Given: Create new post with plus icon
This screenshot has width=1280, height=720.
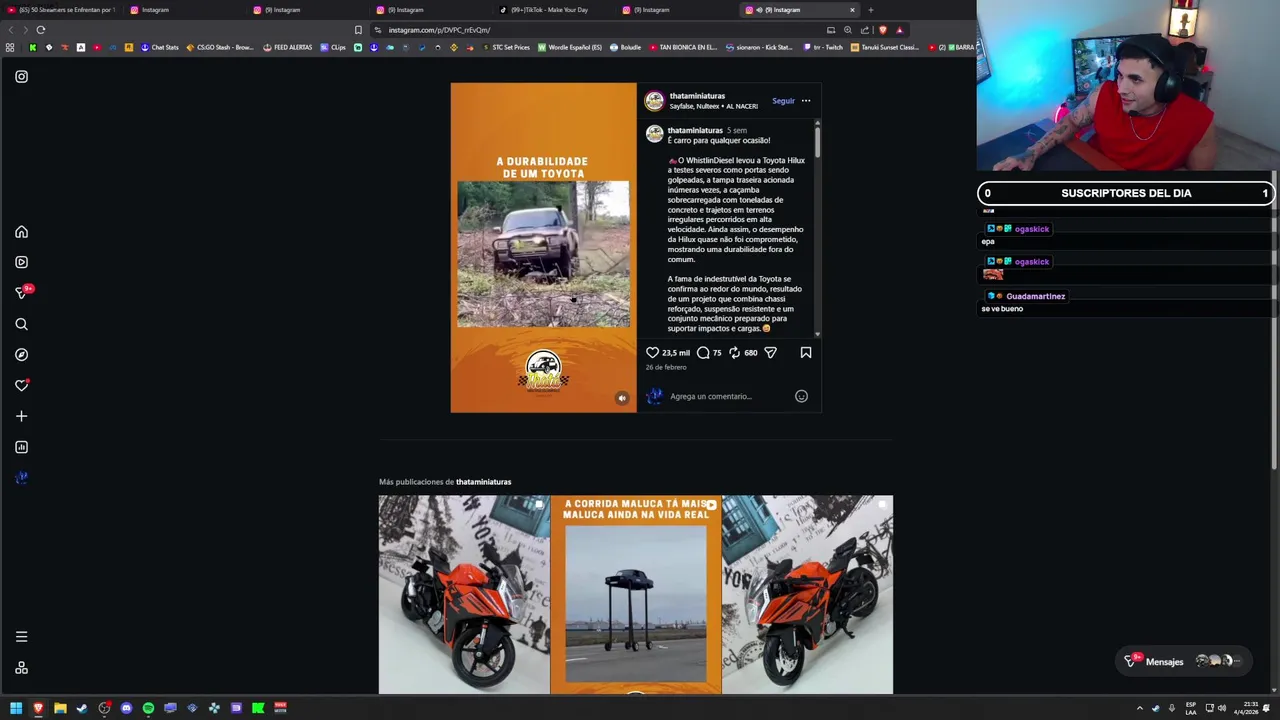Looking at the screenshot, I should (x=21, y=416).
